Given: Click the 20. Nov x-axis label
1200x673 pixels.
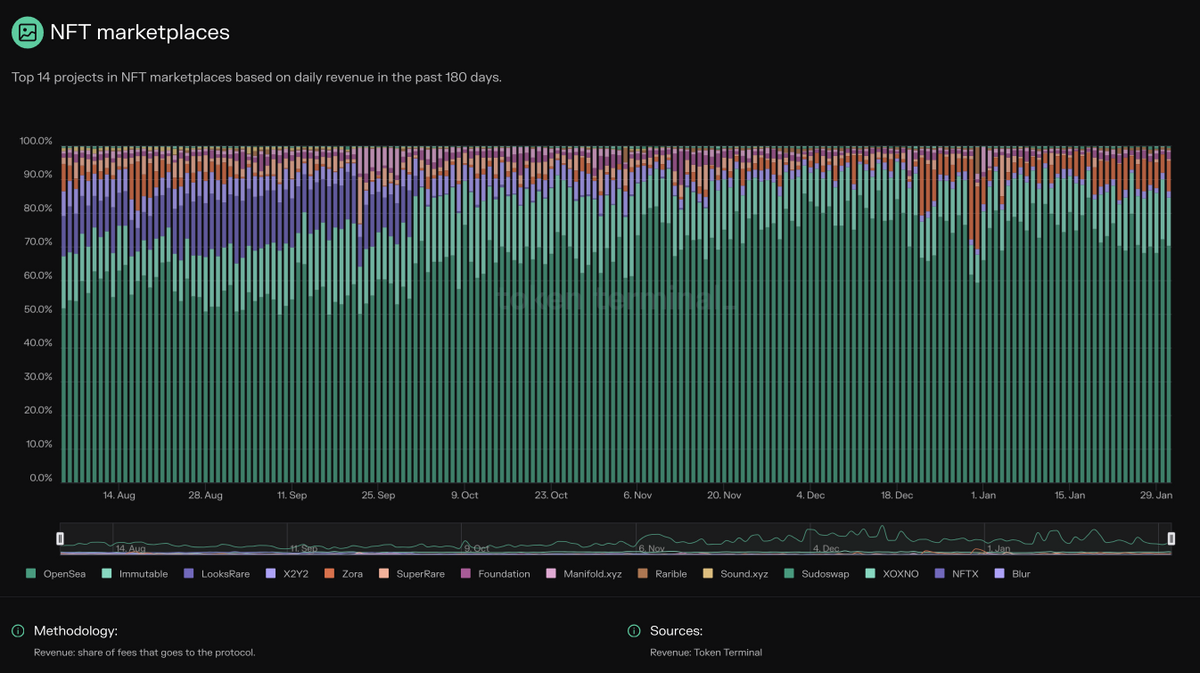Looking at the screenshot, I should [x=724, y=495].
